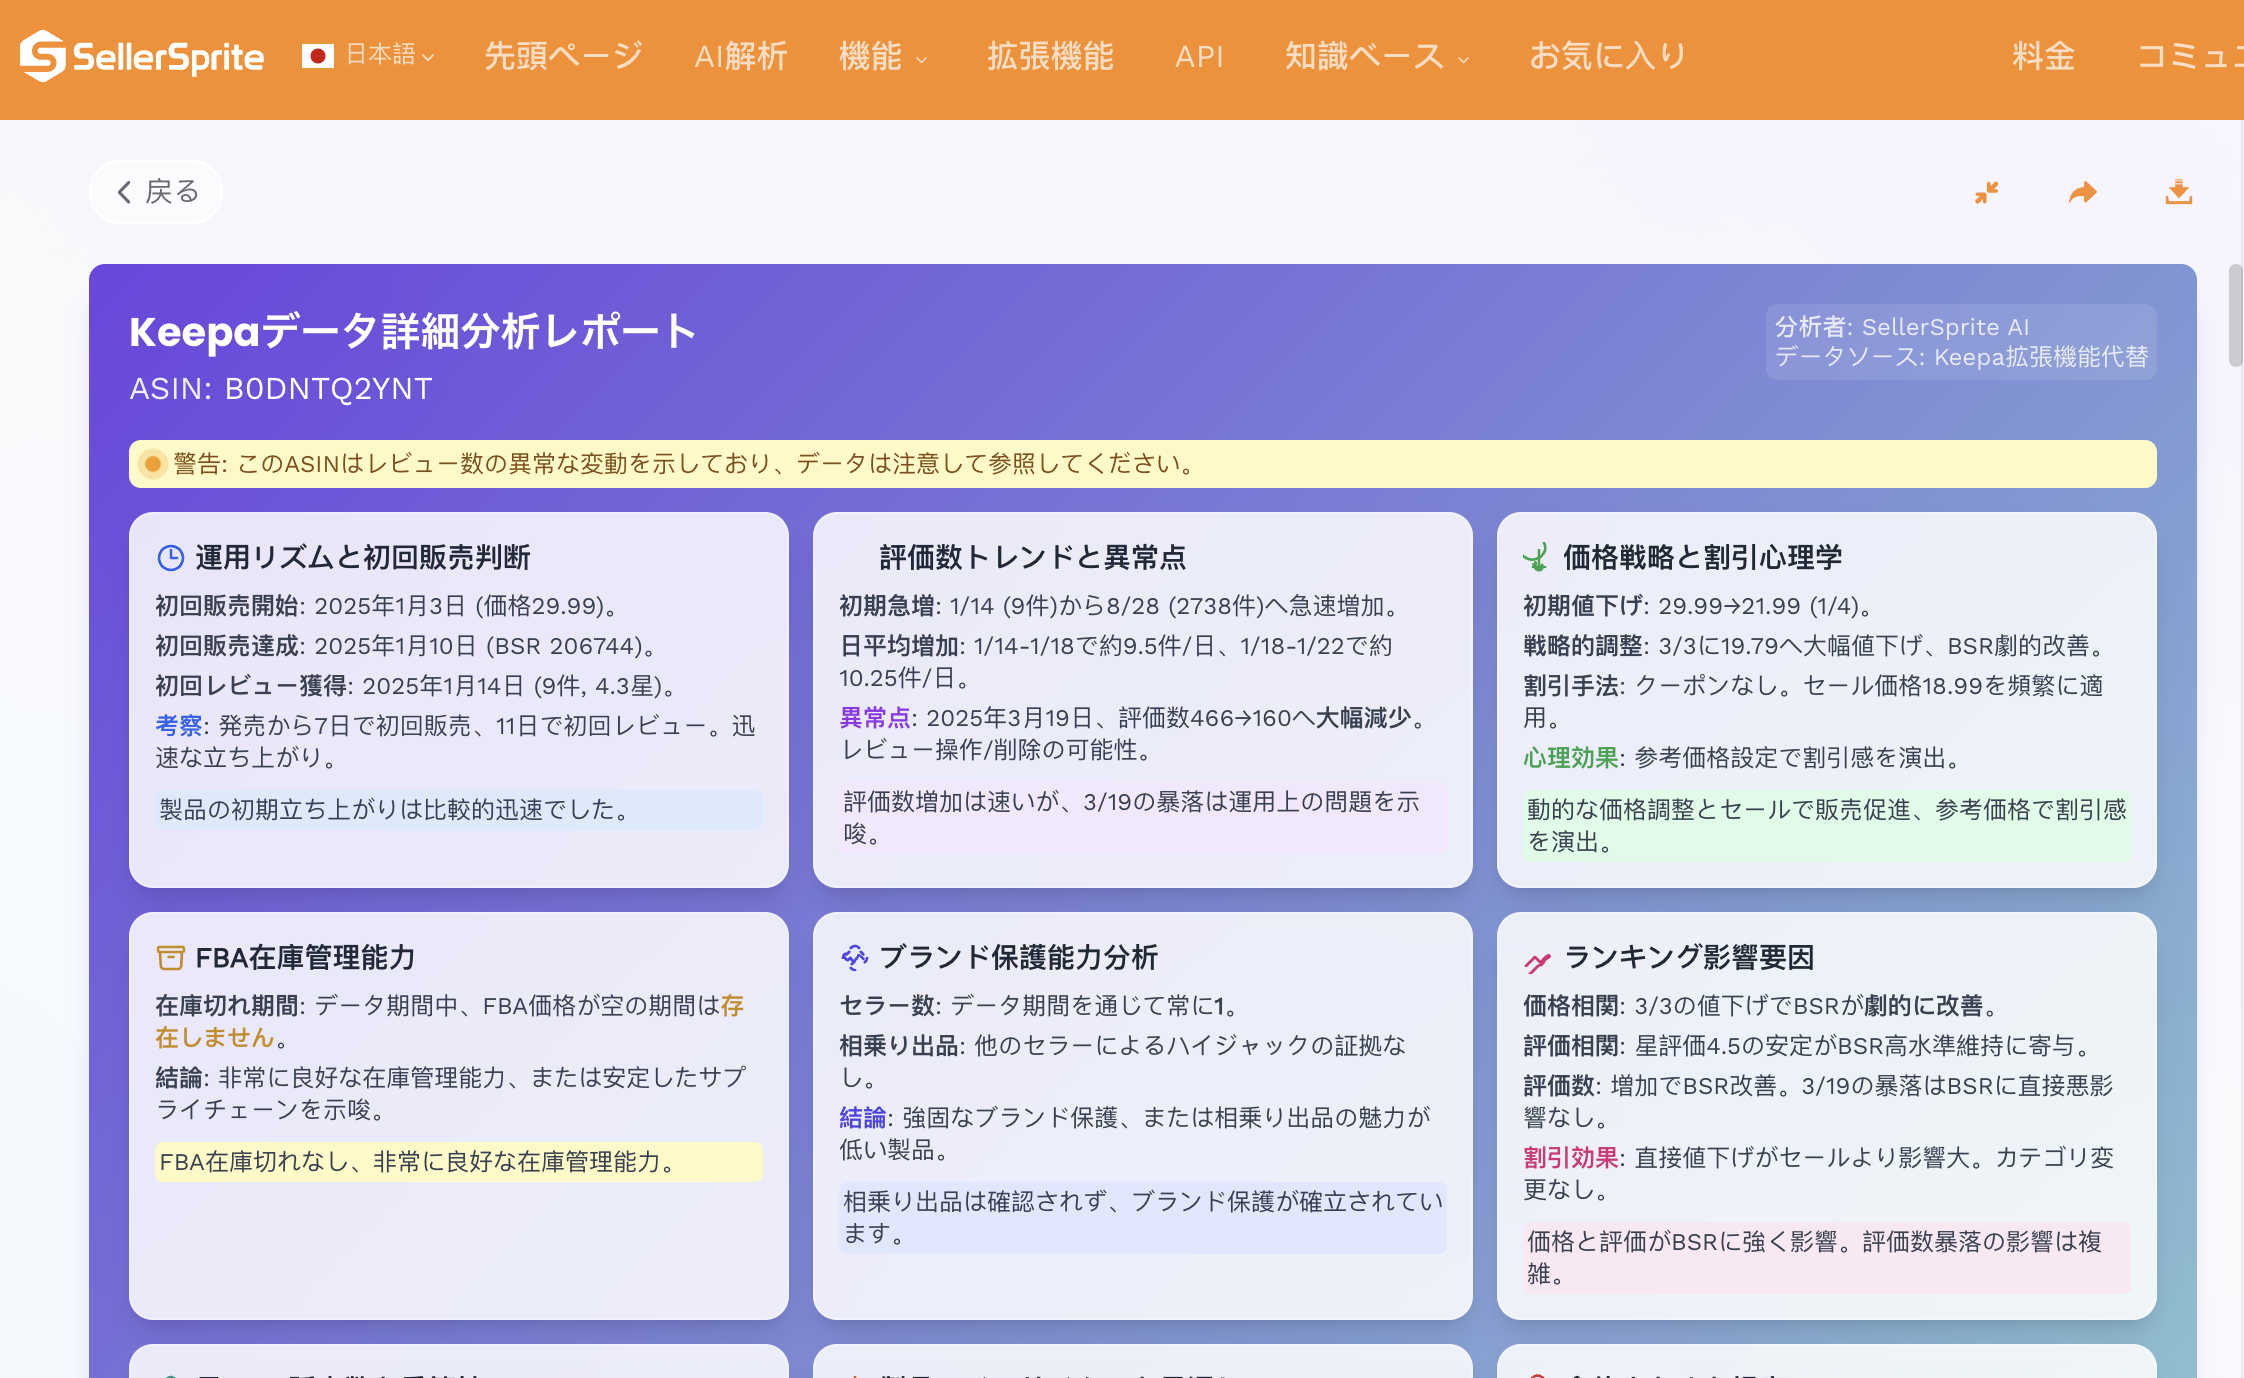This screenshot has height=1378, width=2244.
Task: Click the share arrow icon
Action: coord(2082,192)
